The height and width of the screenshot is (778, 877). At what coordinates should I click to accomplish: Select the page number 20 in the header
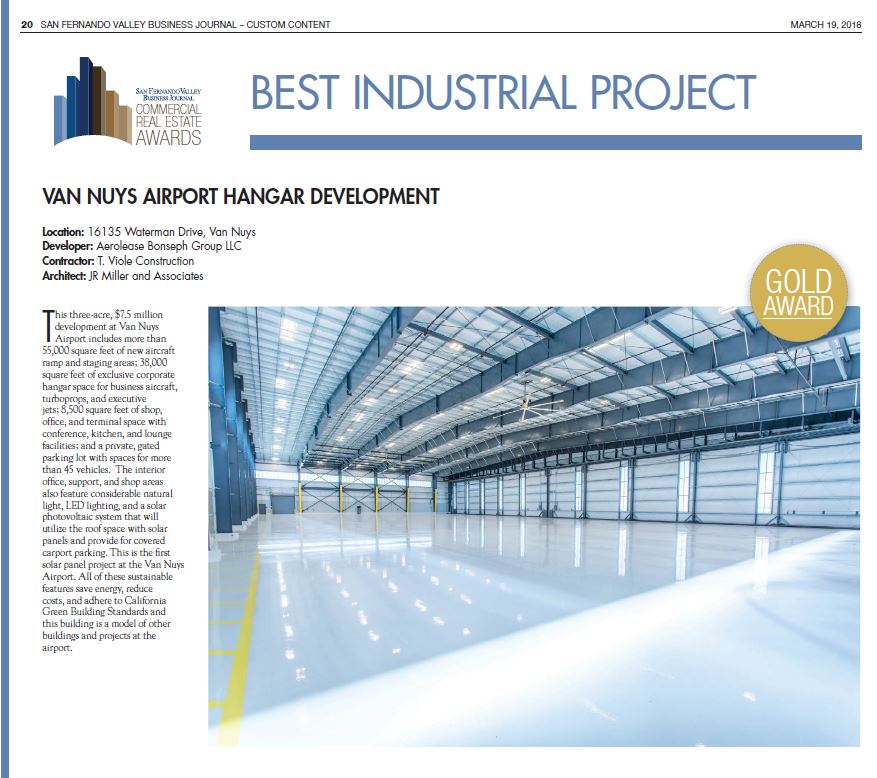pyautogui.click(x=26, y=24)
